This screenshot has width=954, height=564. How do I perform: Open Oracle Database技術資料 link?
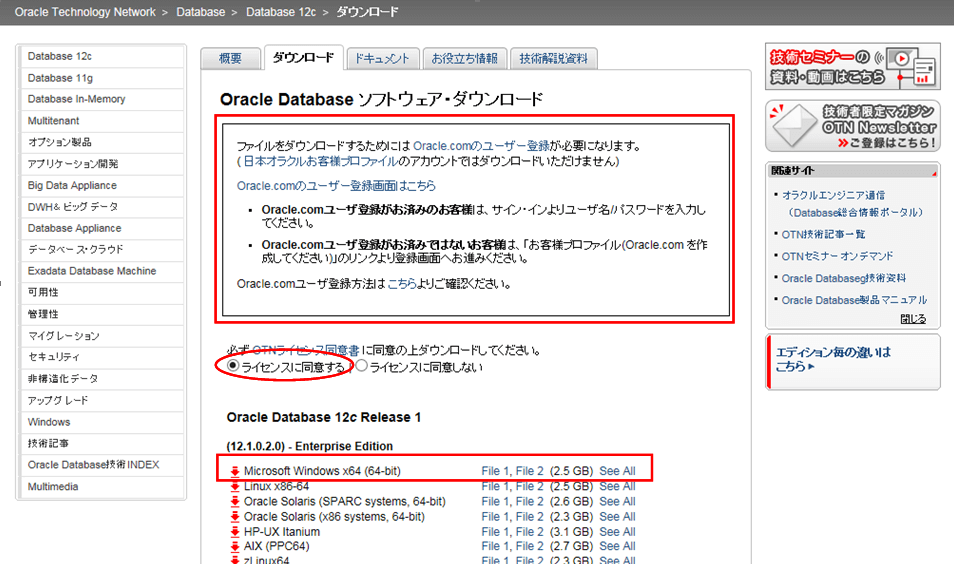(x=844, y=278)
